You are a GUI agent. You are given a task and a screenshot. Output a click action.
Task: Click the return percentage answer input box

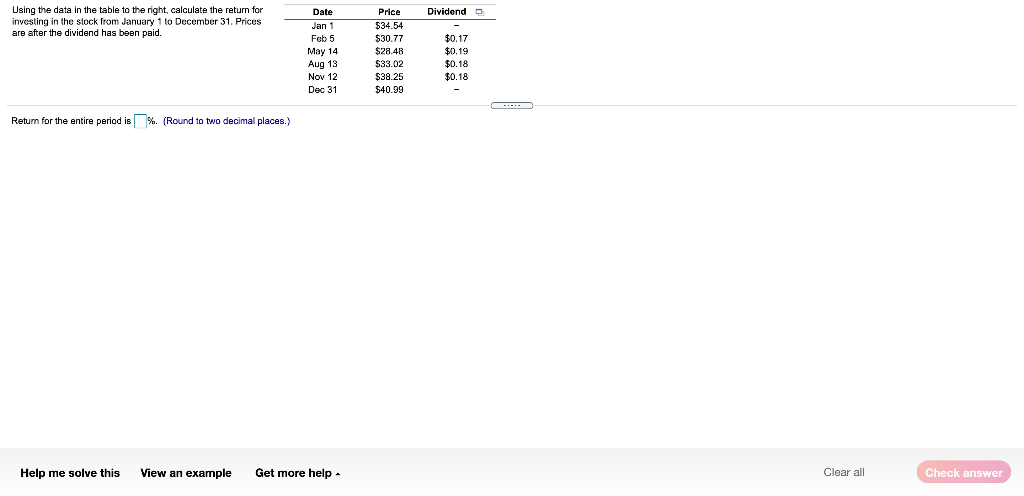[140, 121]
